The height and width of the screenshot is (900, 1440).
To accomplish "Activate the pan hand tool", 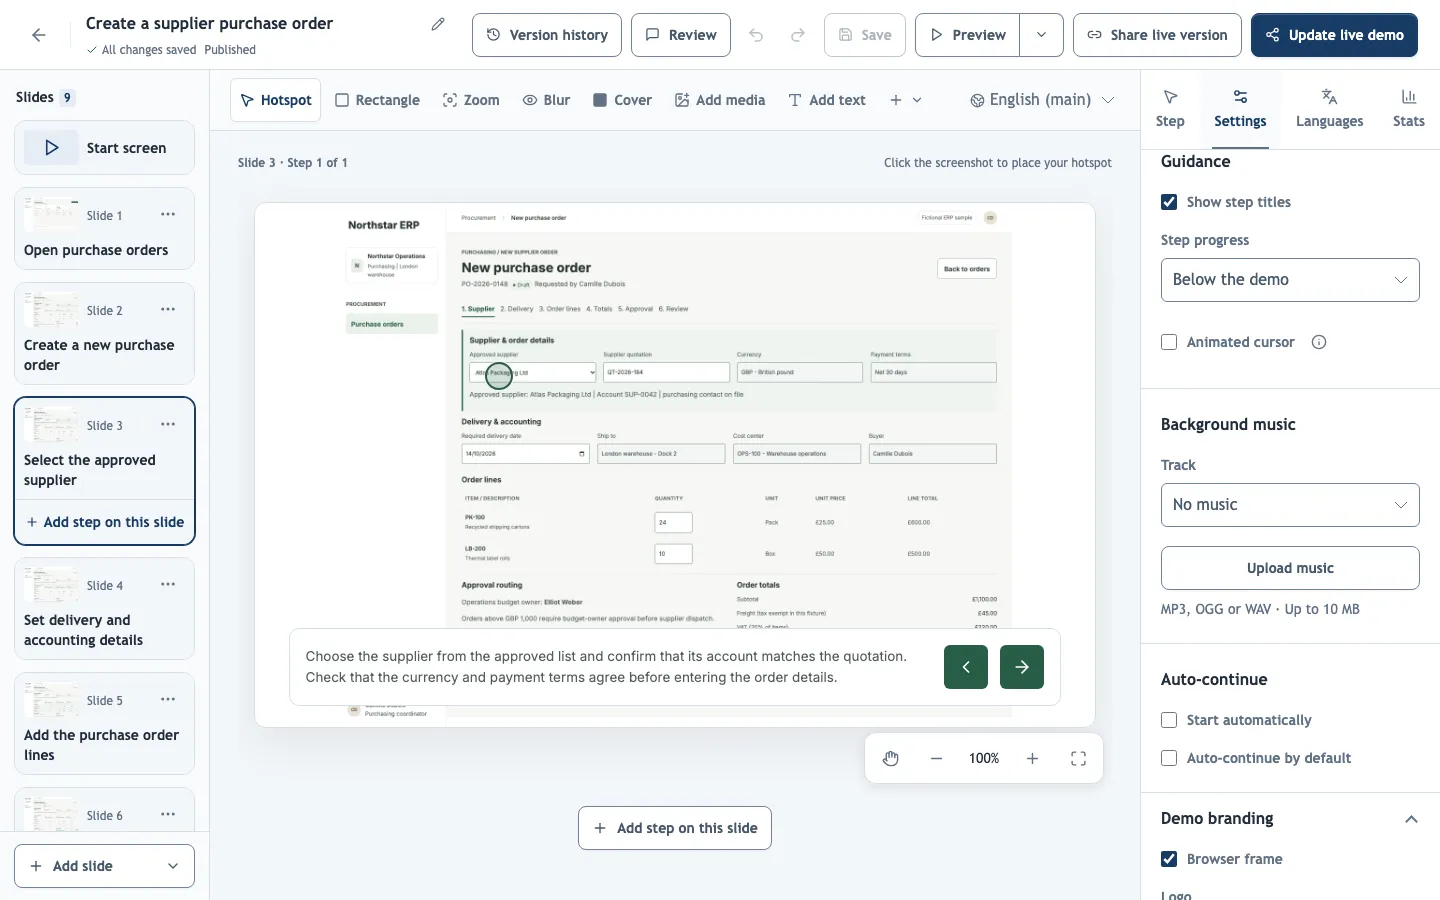I will point(891,759).
